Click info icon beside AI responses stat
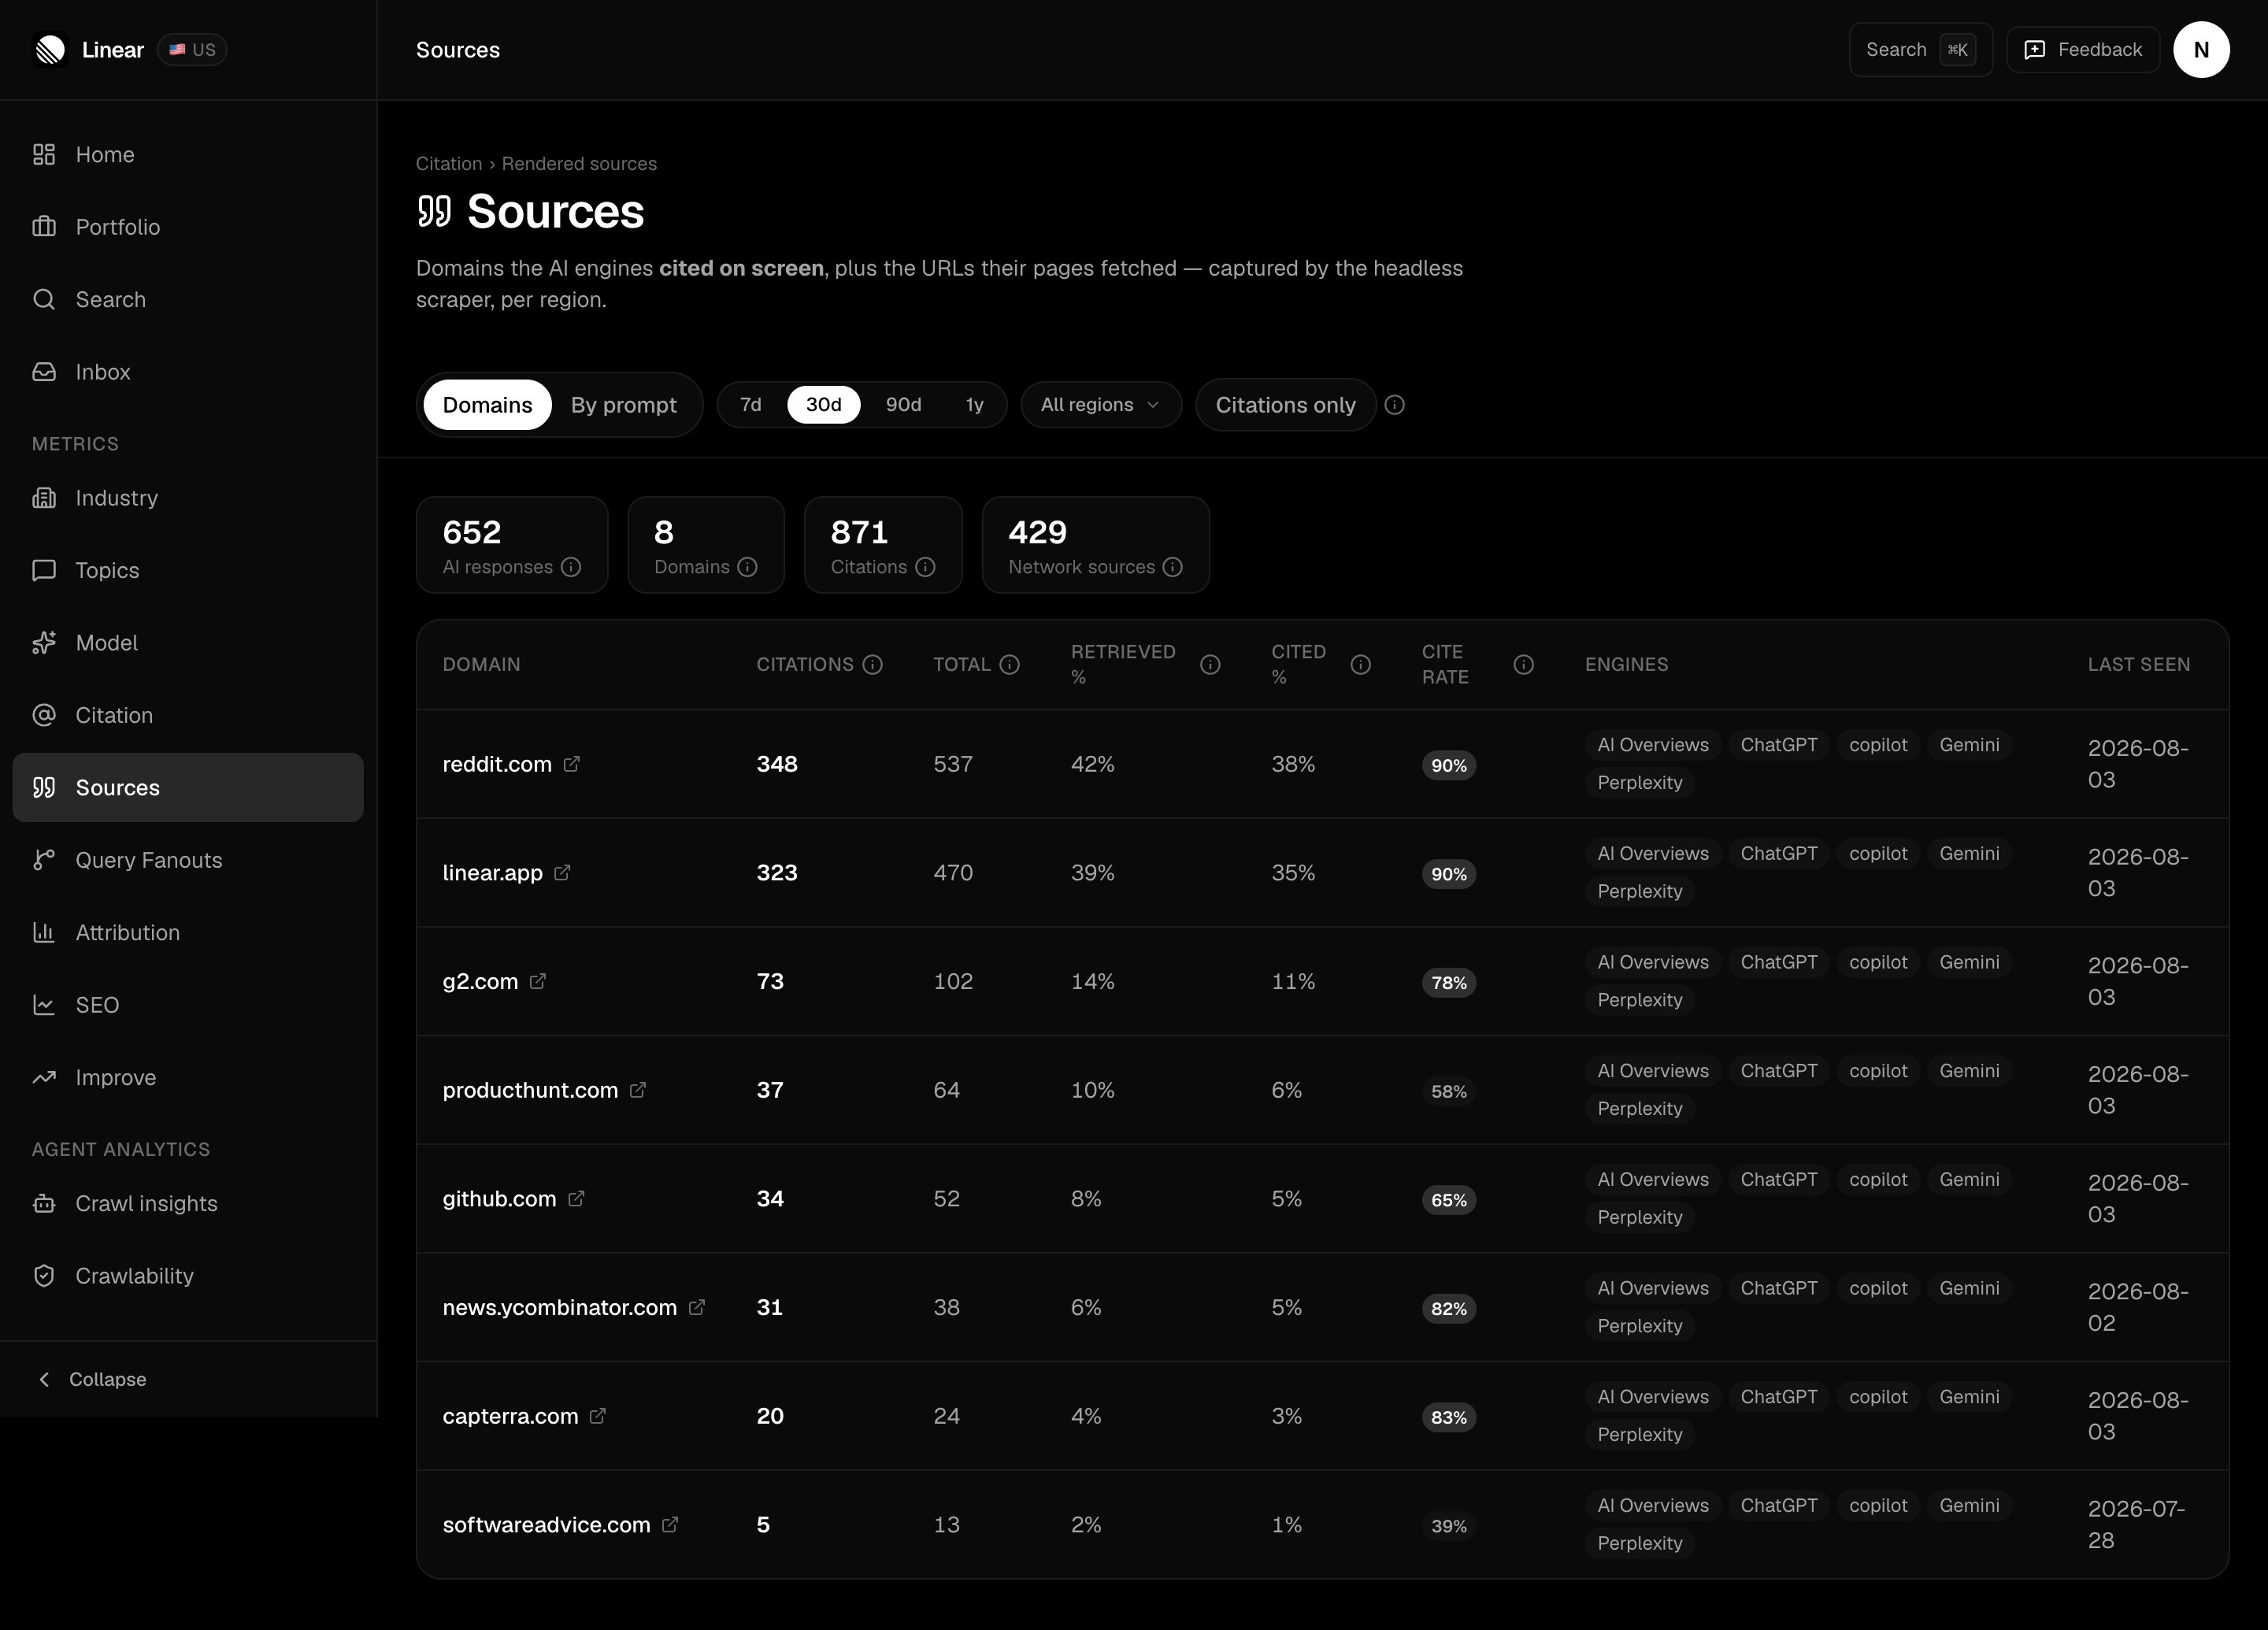The width and height of the screenshot is (2268, 1630). pyautogui.click(x=571, y=567)
